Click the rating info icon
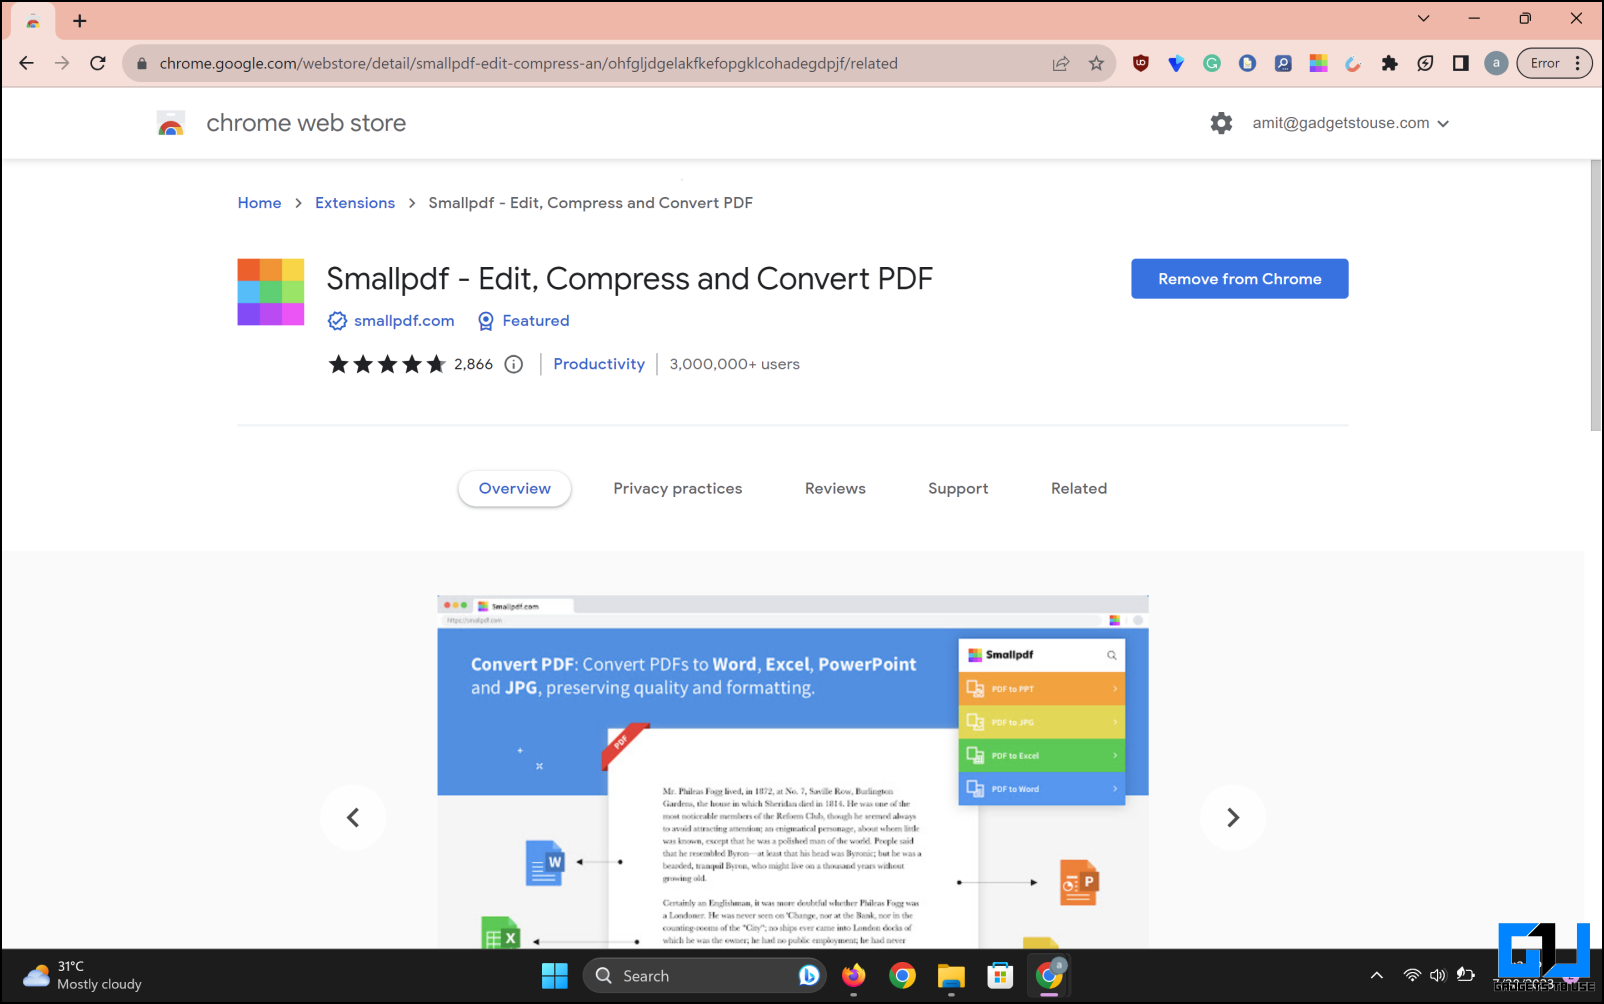1604x1004 pixels. pos(514,364)
